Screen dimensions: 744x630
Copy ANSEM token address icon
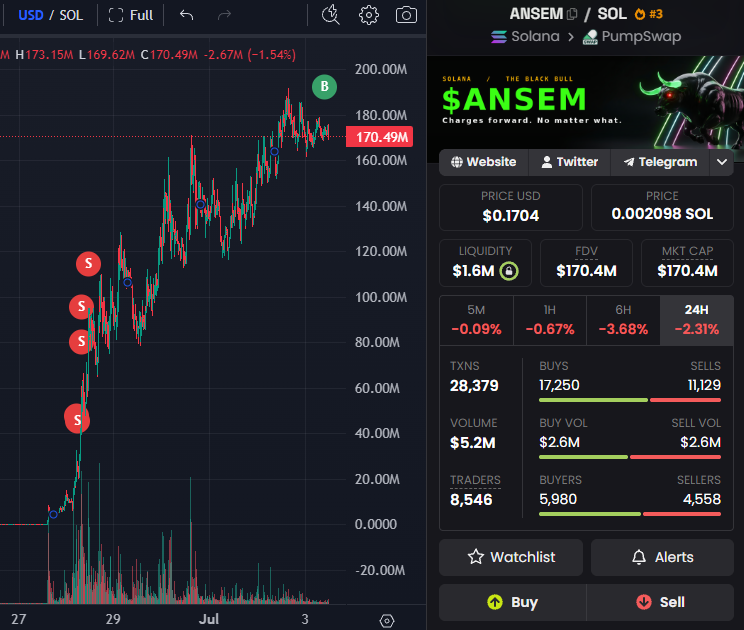pyautogui.click(x=572, y=14)
